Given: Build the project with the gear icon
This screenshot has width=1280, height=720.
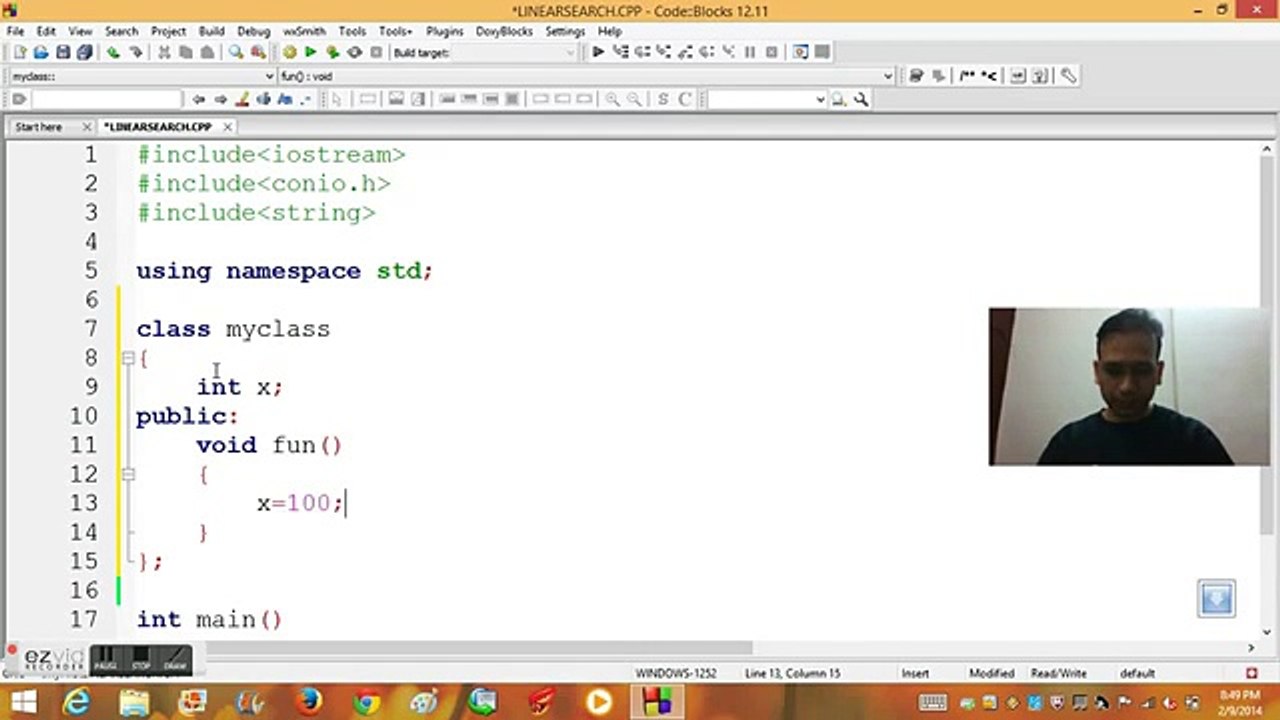Looking at the screenshot, I should 289,52.
